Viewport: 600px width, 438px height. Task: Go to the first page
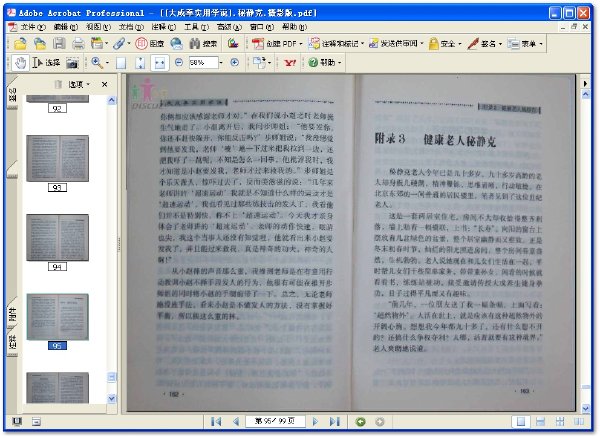click(x=216, y=422)
